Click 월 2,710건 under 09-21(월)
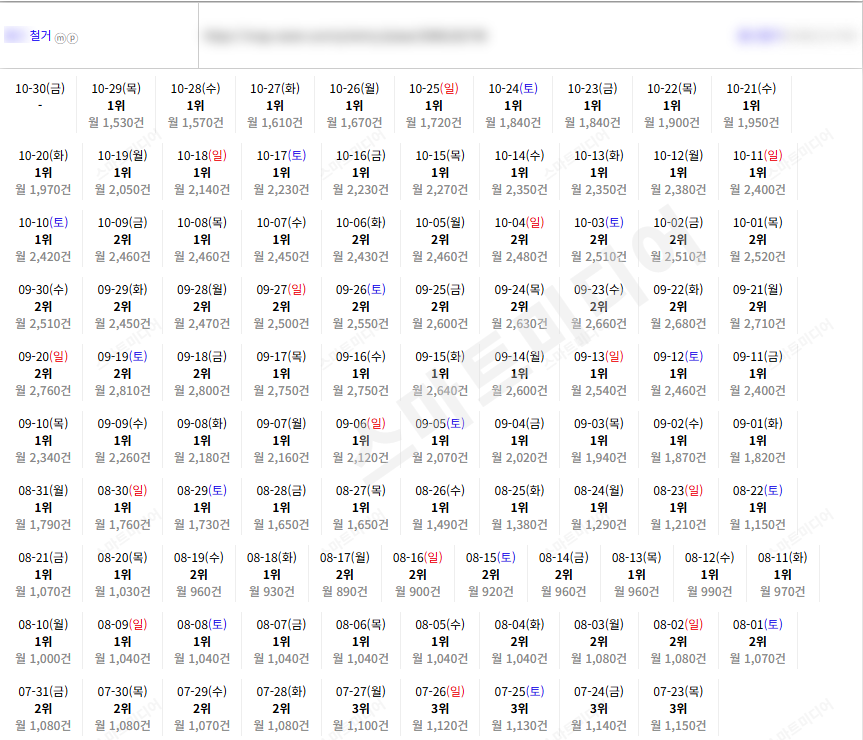863x740 pixels. (x=758, y=324)
